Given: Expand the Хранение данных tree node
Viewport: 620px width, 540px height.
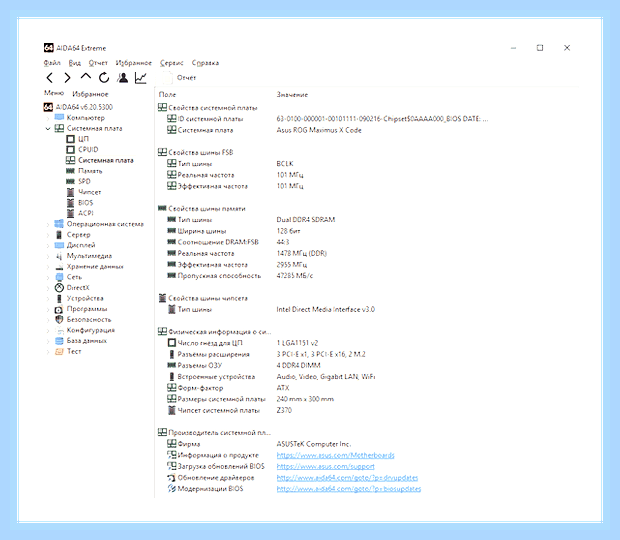Looking at the screenshot, I should click(x=48, y=267).
